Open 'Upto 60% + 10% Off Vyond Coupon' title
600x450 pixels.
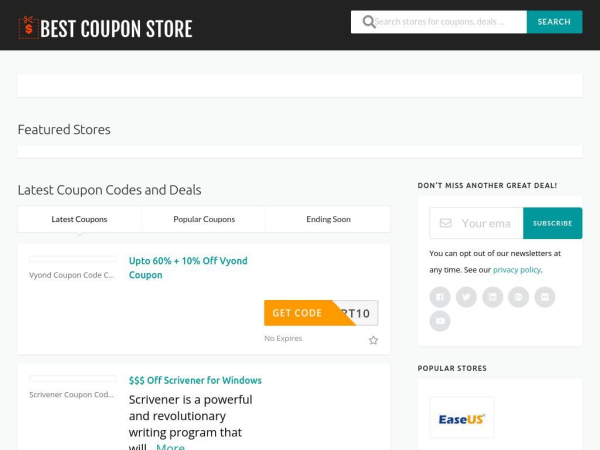click(188, 268)
